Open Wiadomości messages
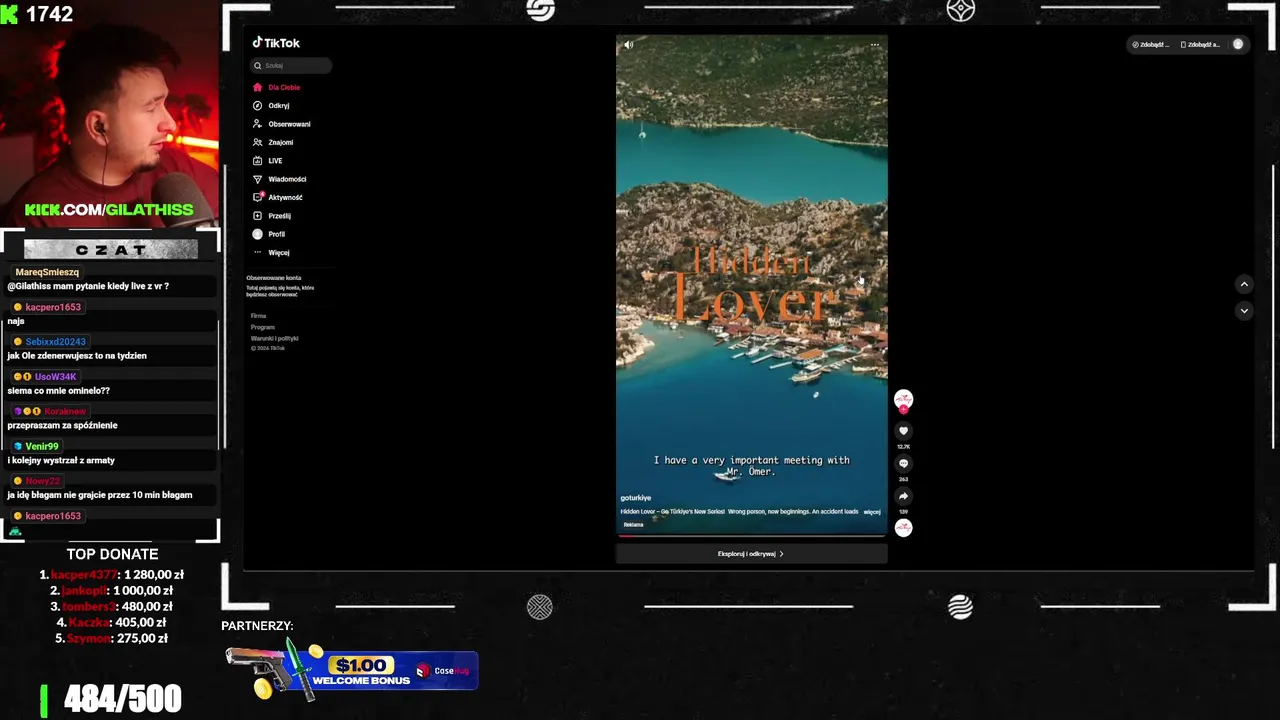Viewport: 1280px width, 720px height. click(287, 179)
